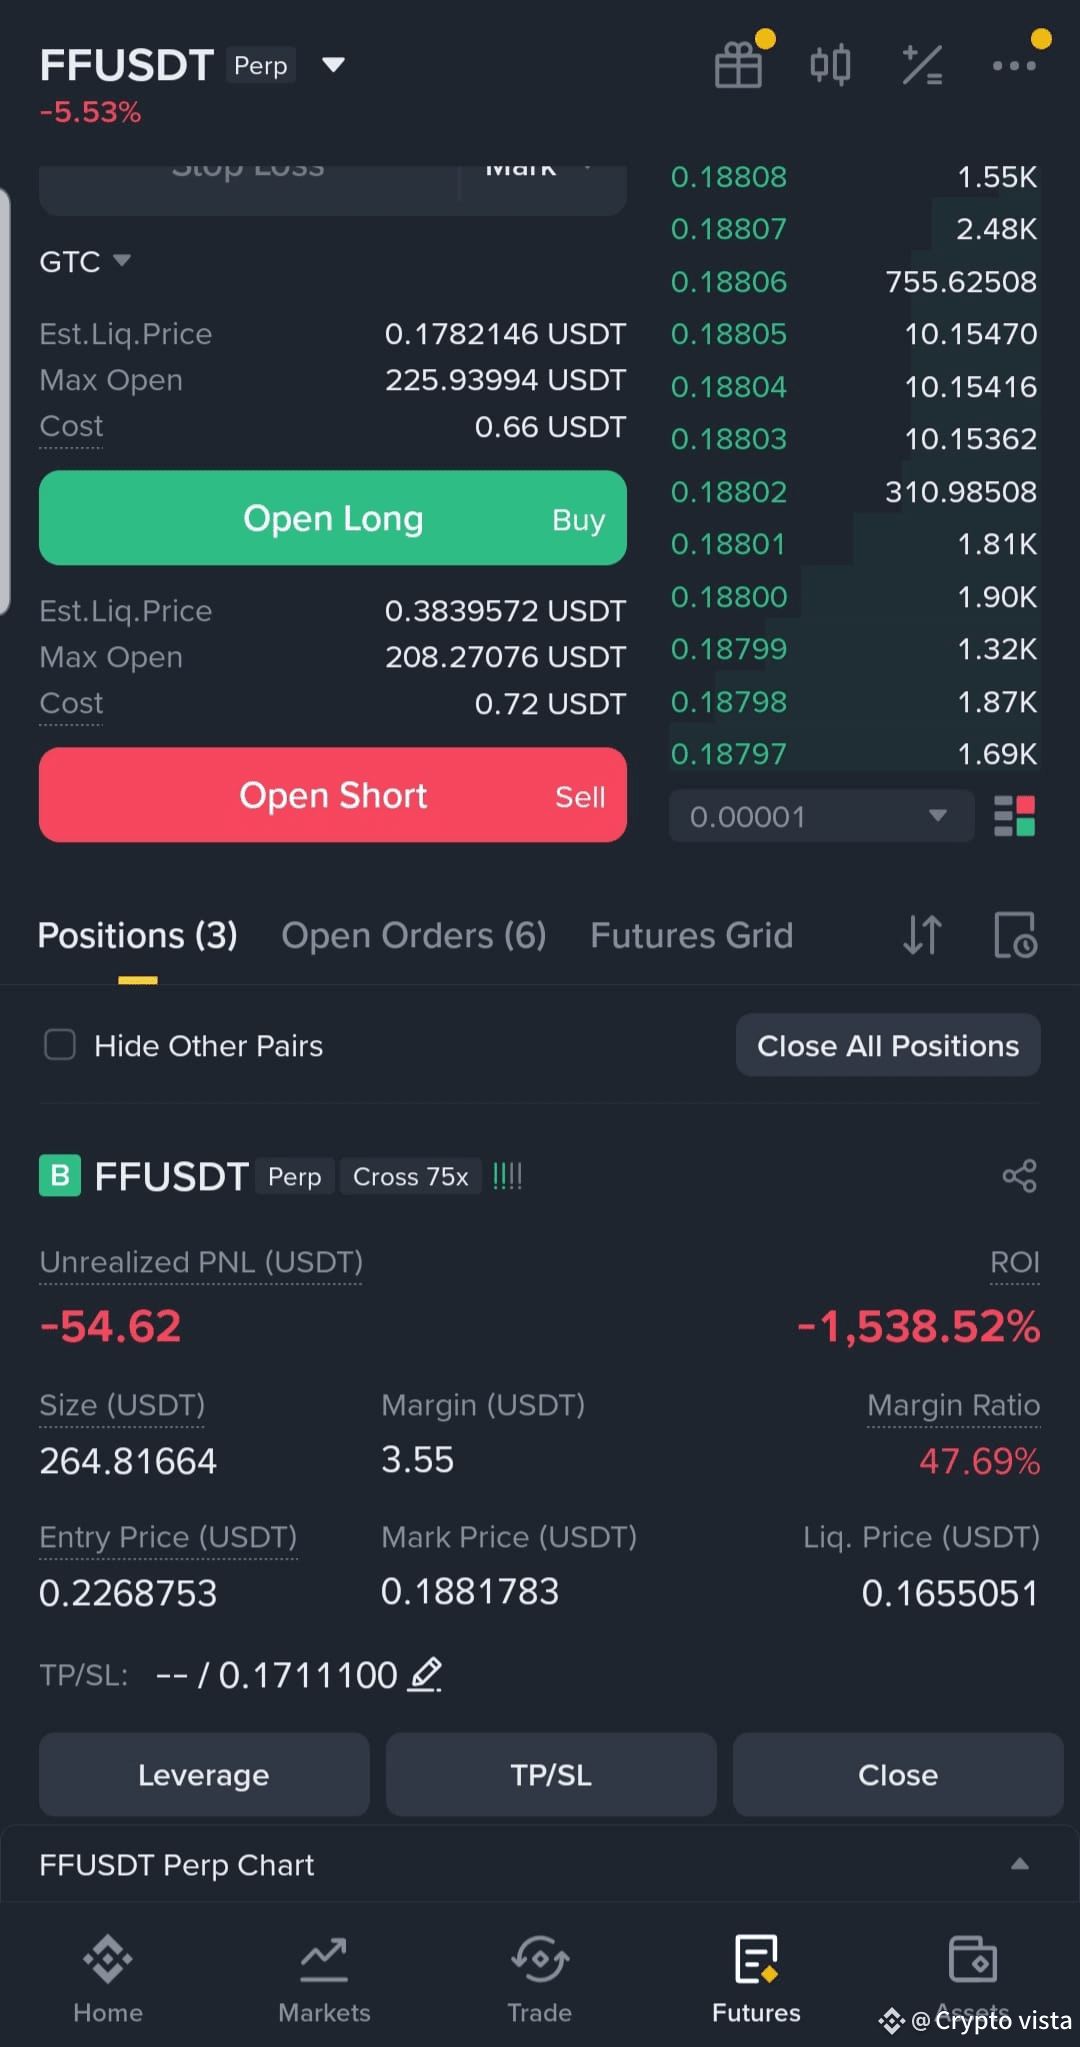
Task: Tap the Close All Positions button
Action: (888, 1045)
